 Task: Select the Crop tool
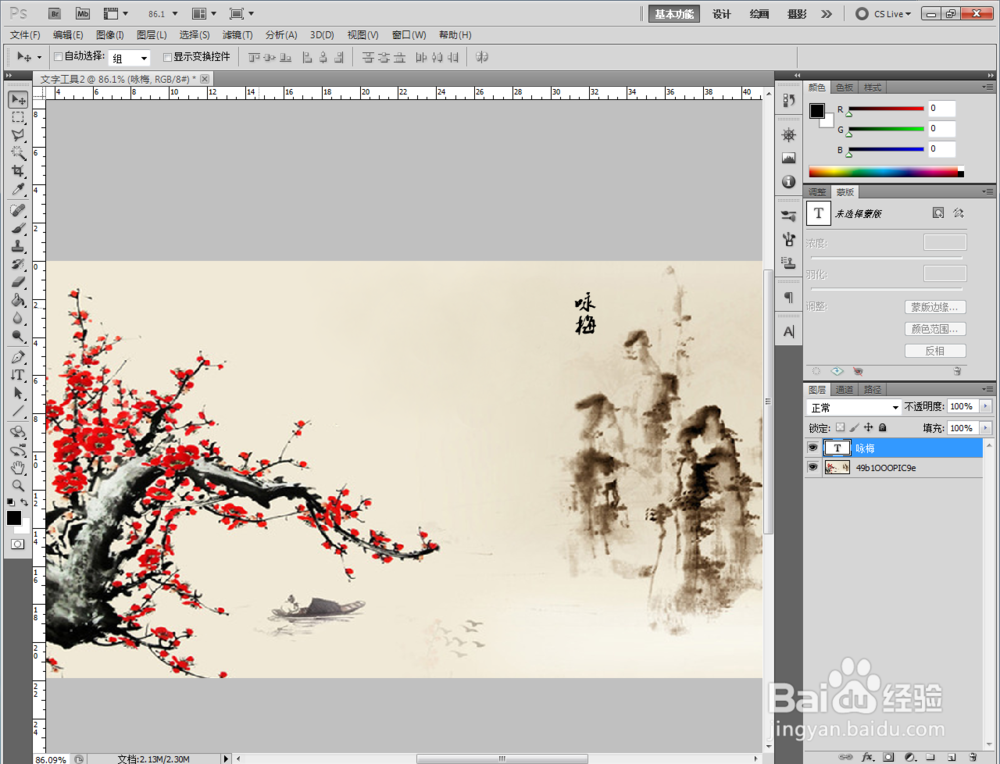coord(18,171)
